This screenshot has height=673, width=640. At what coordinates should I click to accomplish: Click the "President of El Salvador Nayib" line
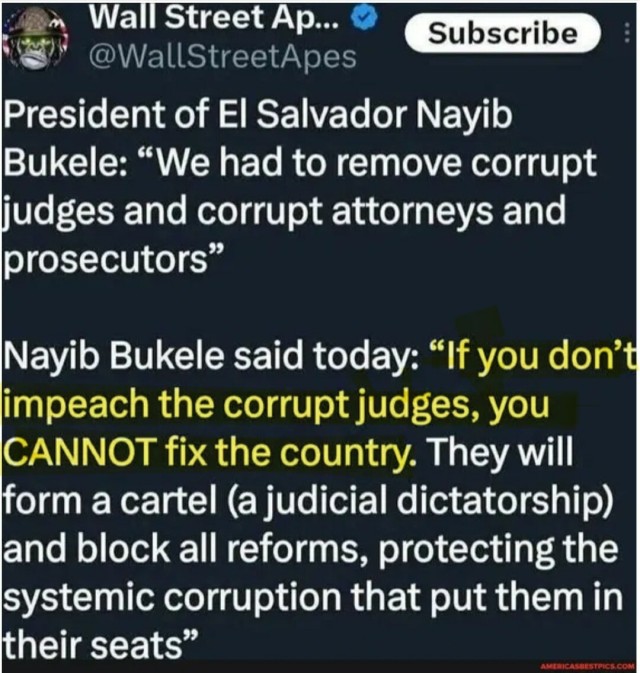(258, 114)
